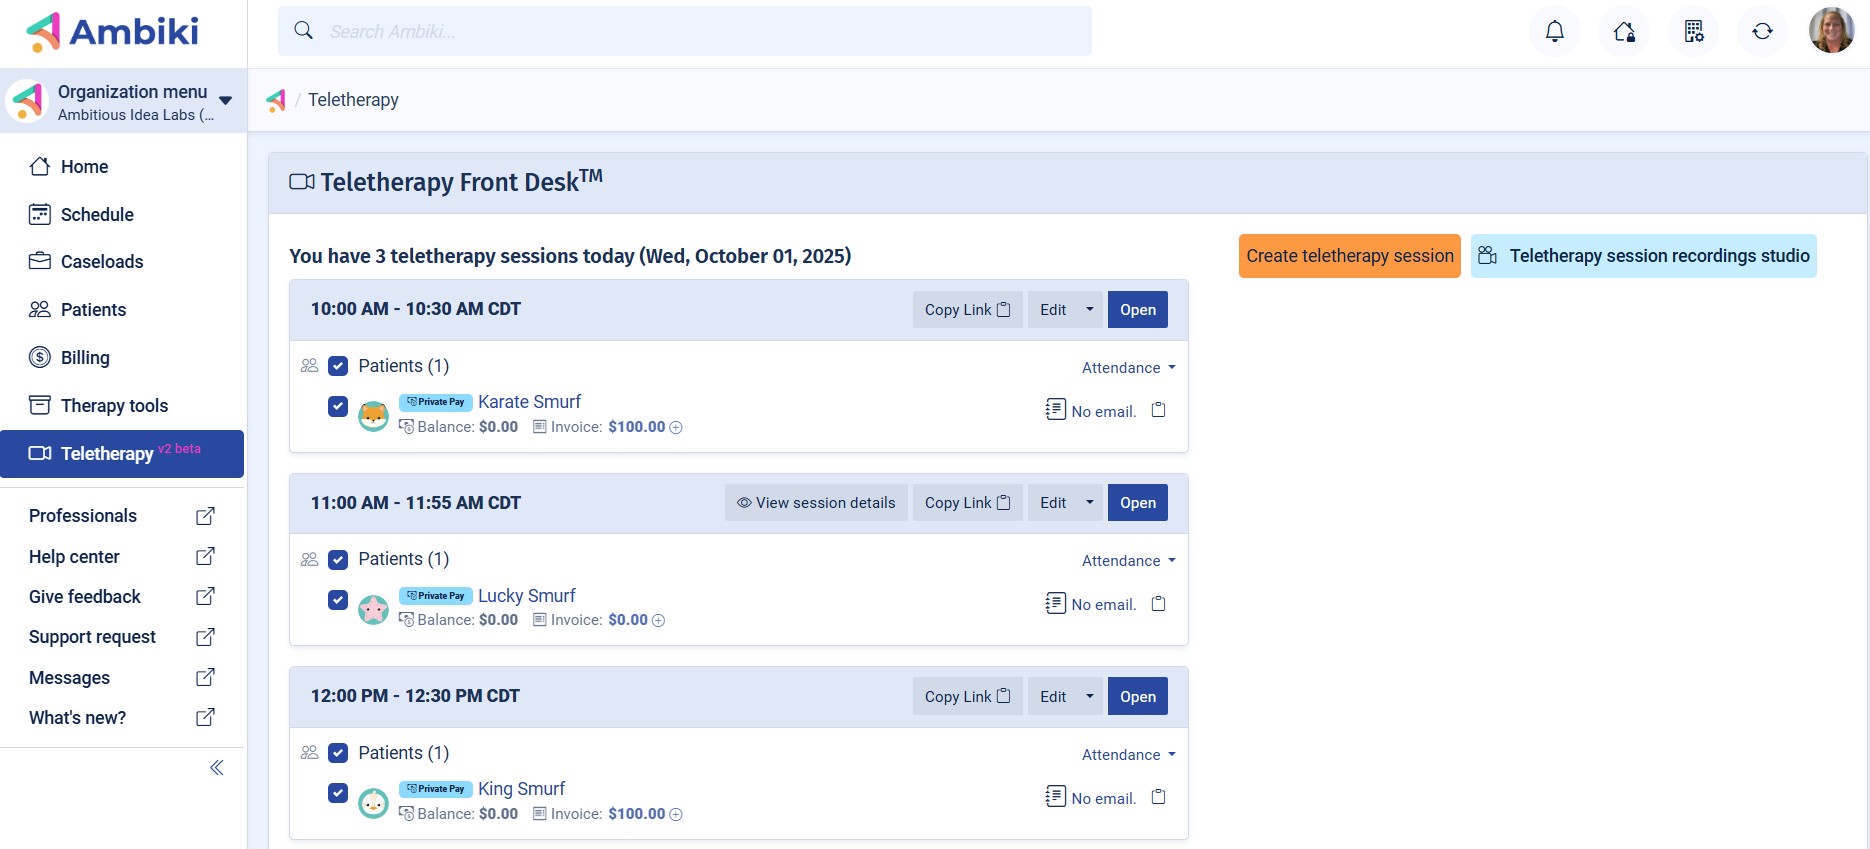Select Billing in the sidebar menu
Screen dimensions: 1870x849
click(85, 358)
